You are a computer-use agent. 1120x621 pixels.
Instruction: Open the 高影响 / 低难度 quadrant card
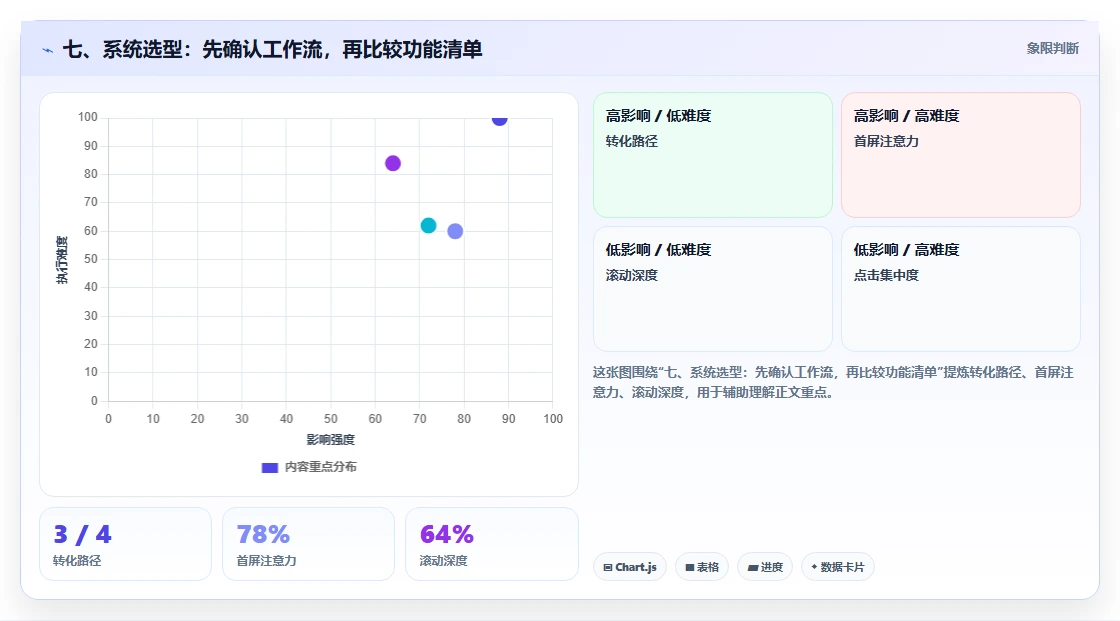(713, 155)
